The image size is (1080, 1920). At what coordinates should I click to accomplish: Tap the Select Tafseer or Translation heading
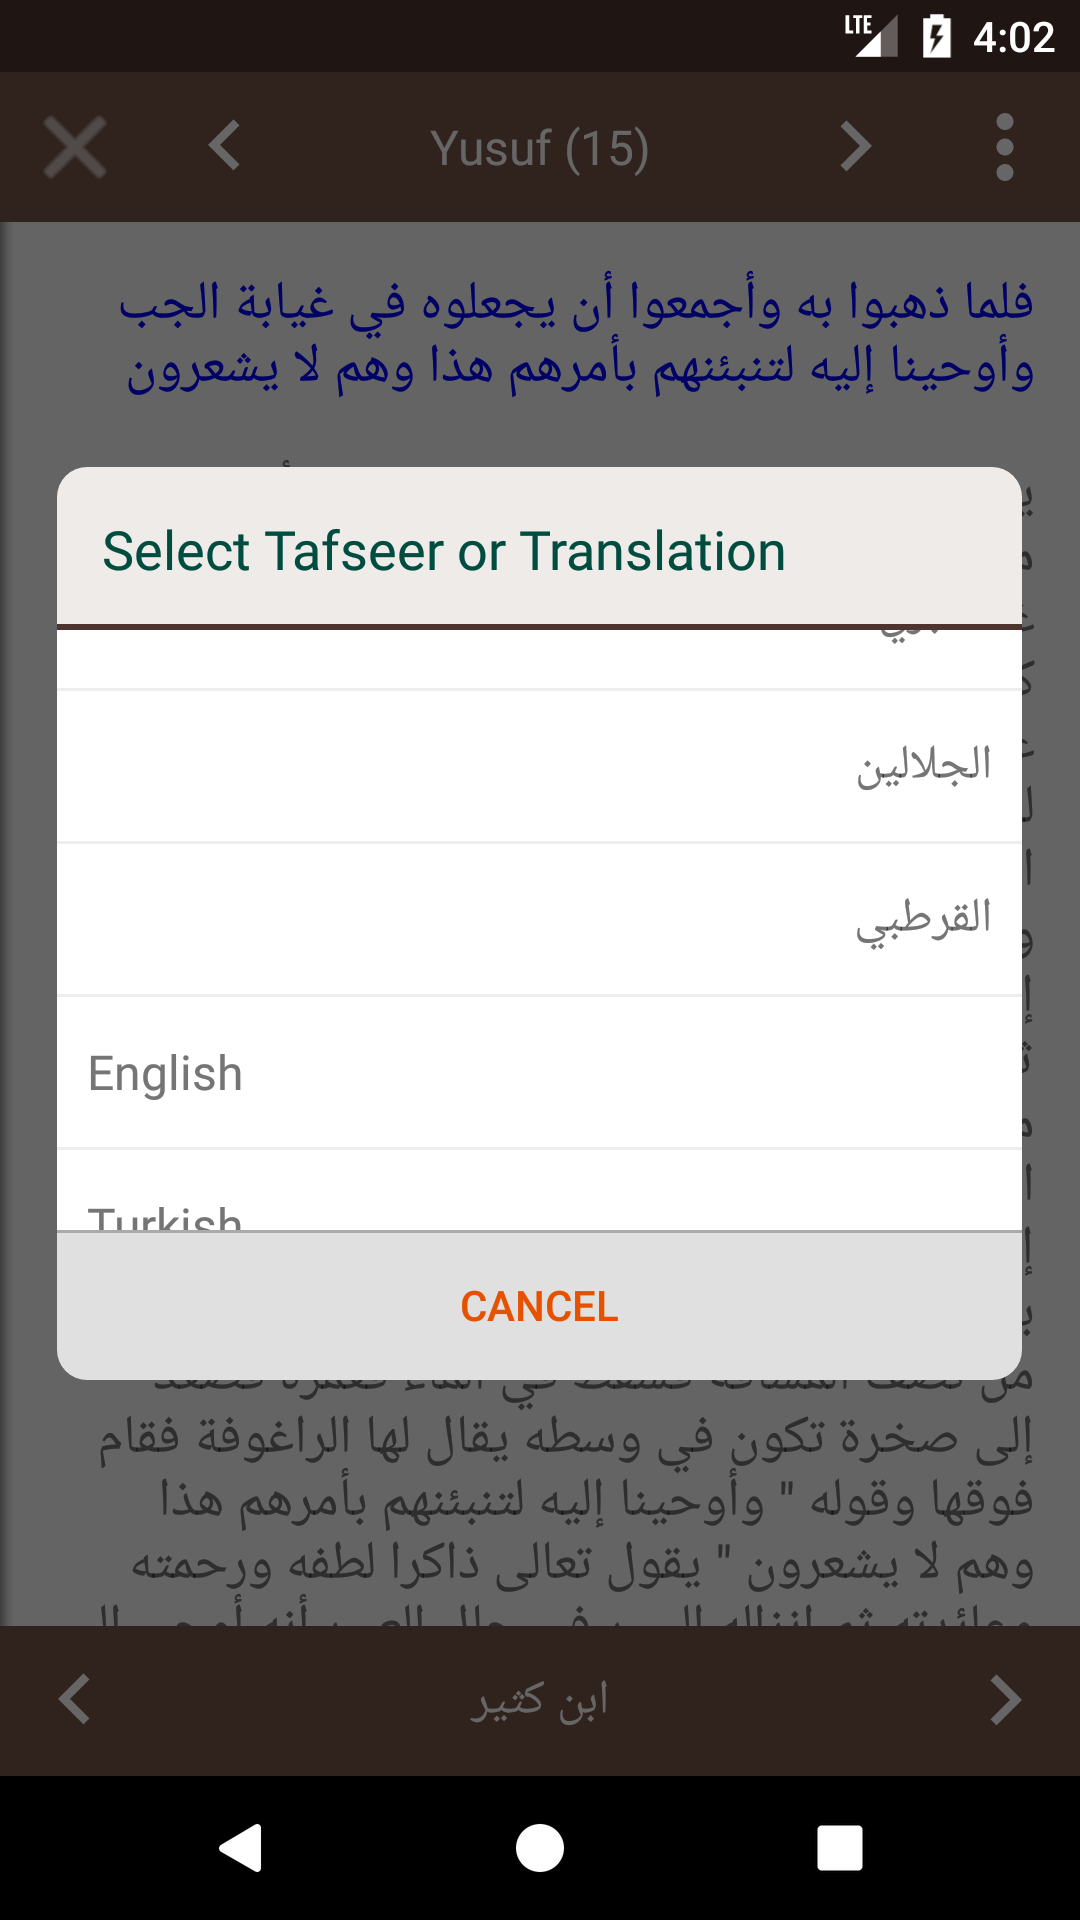444,551
